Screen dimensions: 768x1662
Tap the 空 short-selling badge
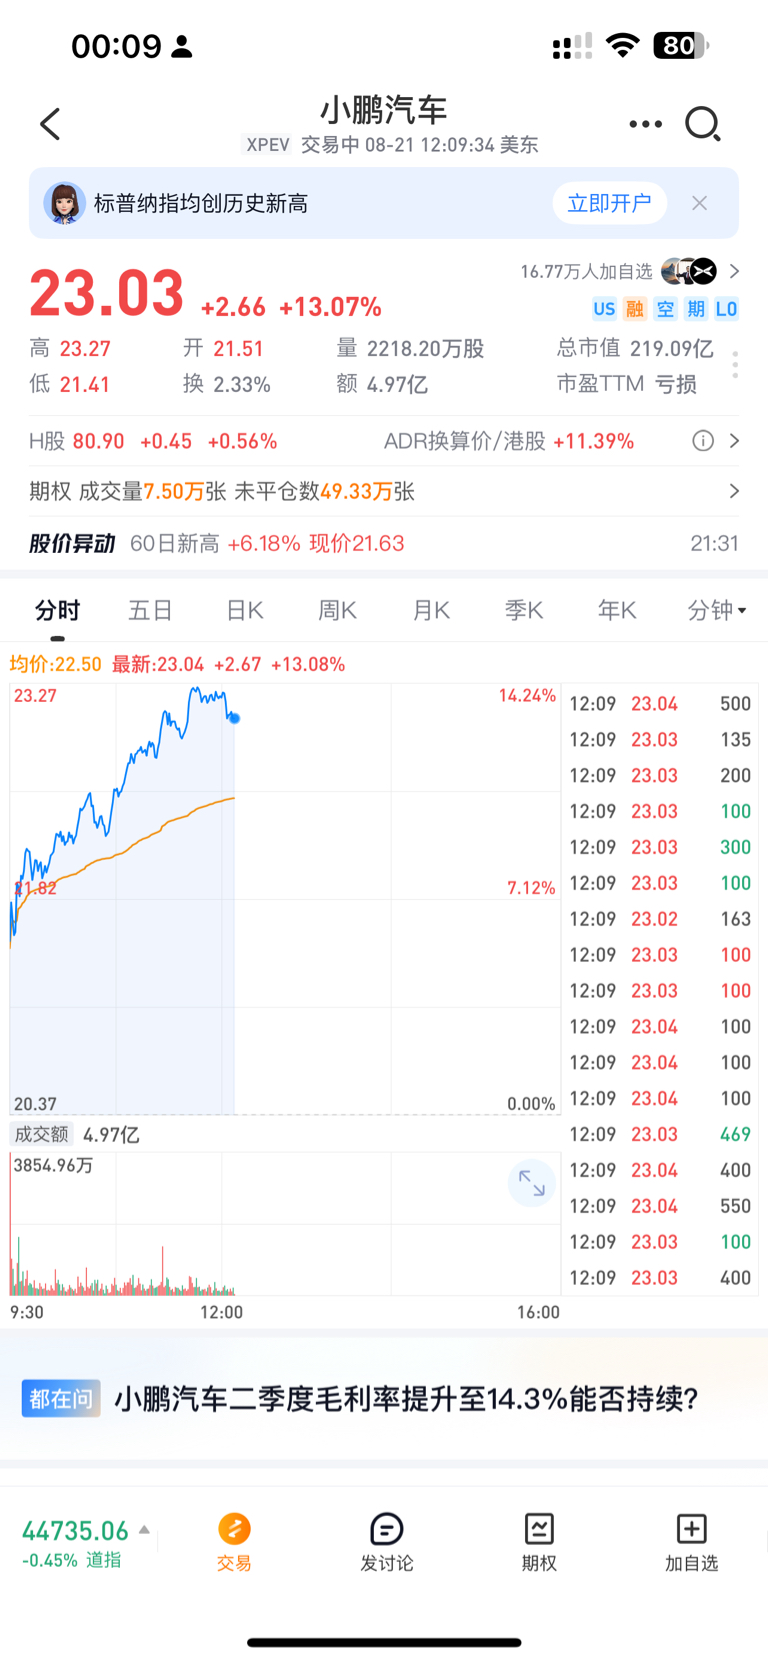pyautogui.click(x=665, y=309)
